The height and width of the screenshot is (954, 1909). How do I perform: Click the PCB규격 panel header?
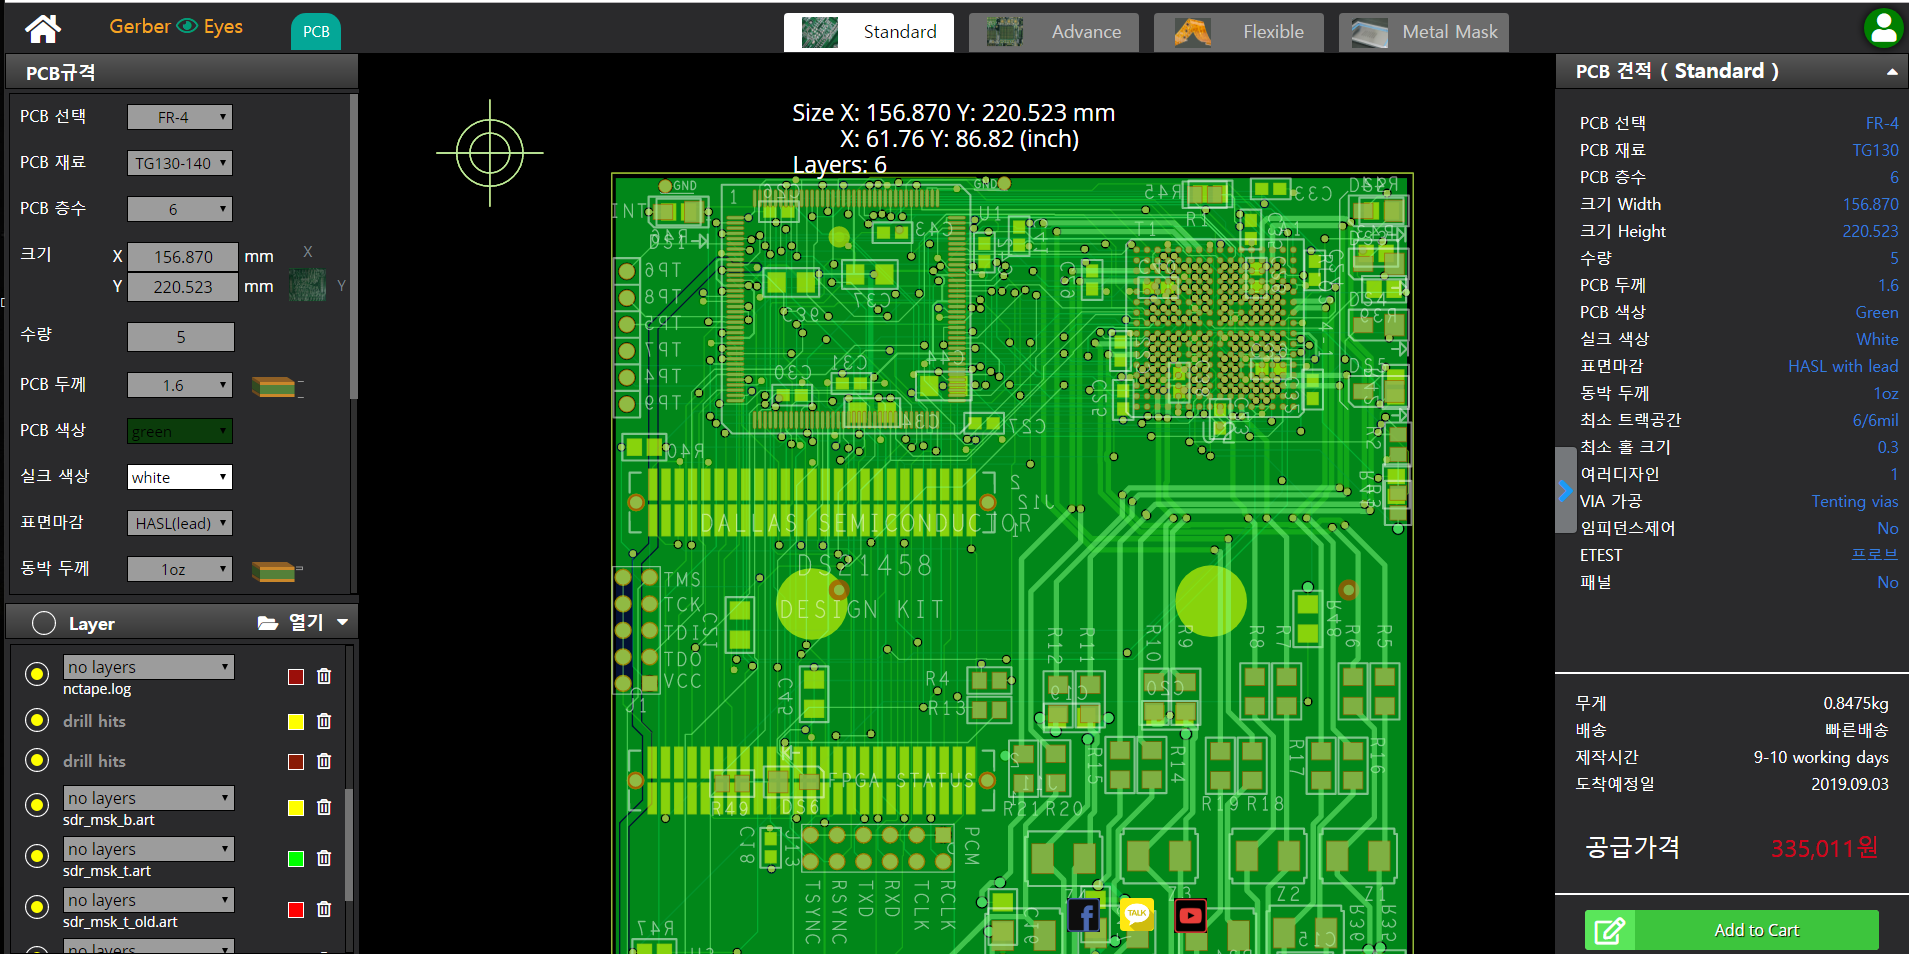pyautogui.click(x=181, y=73)
